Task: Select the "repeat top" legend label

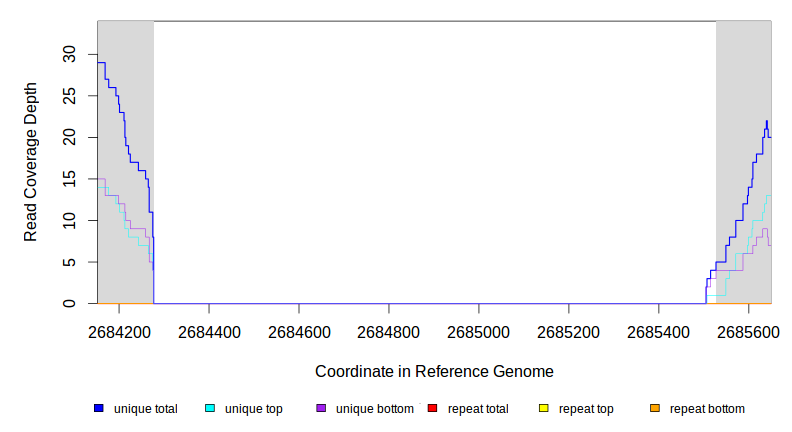Action: (x=586, y=409)
